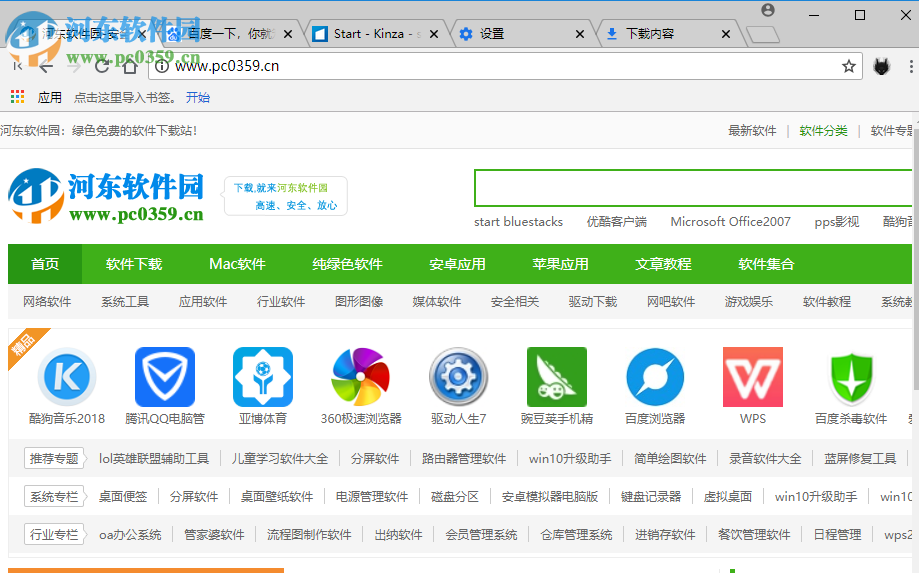
Task: Click the 河东软件园 site logo
Action: (x=106, y=196)
